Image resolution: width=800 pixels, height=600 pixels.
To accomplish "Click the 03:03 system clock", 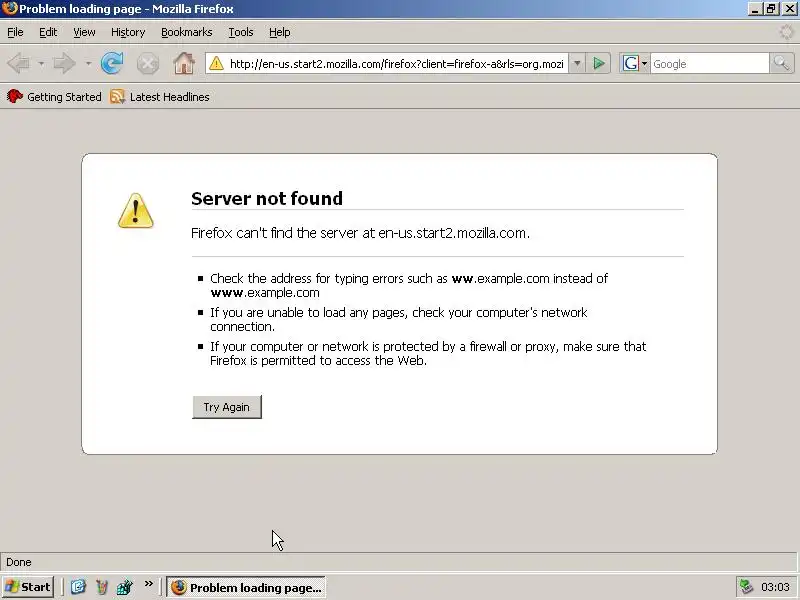I will tap(775, 587).
